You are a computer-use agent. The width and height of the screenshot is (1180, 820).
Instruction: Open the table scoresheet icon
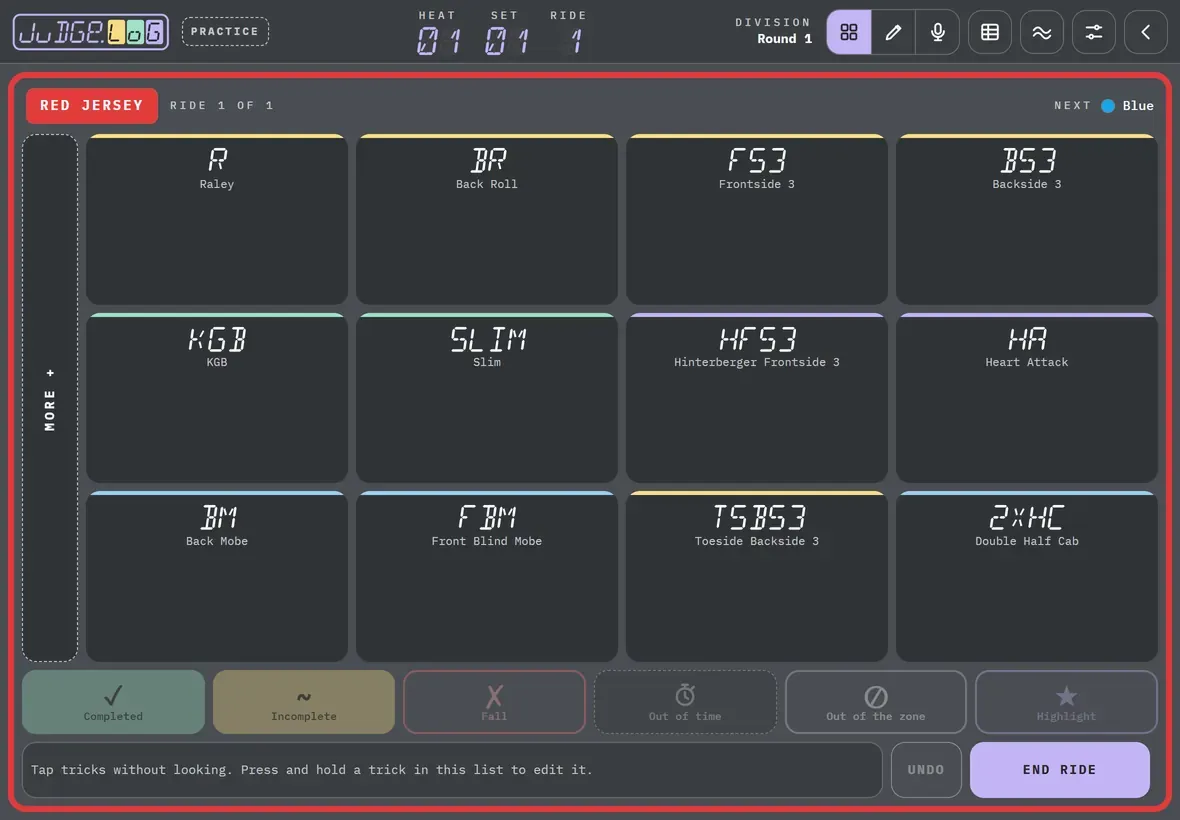tap(990, 32)
